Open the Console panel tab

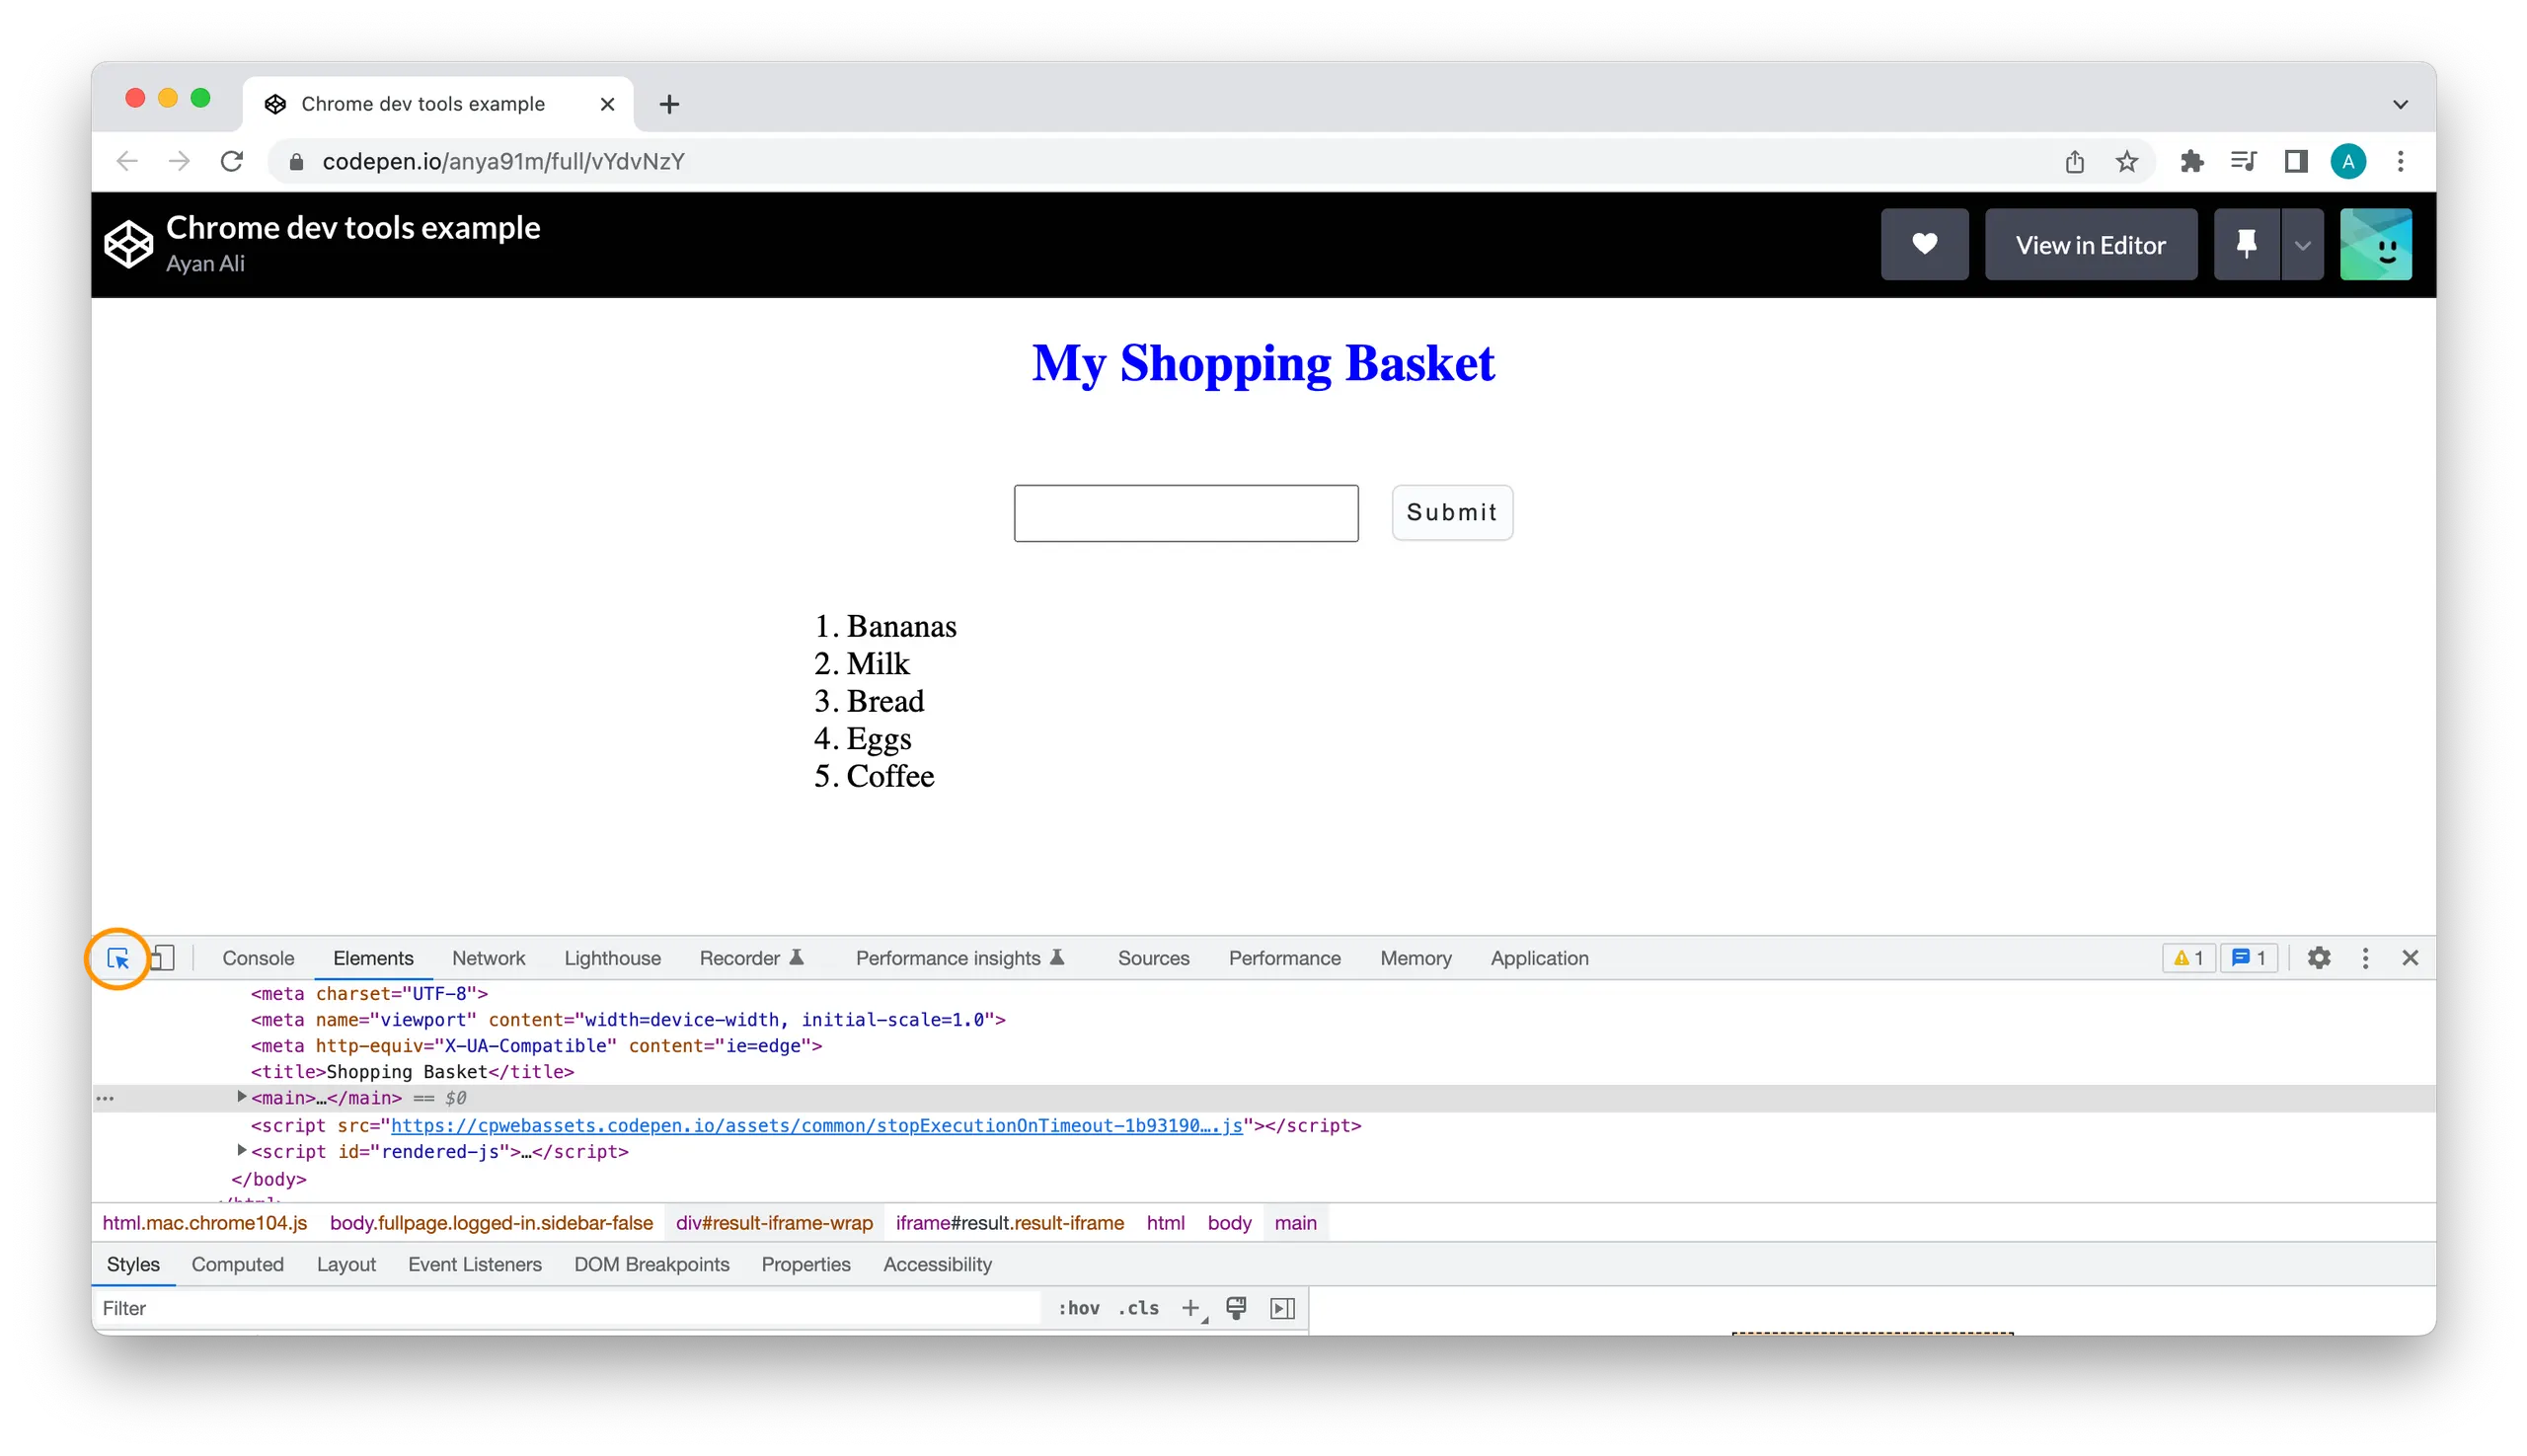[257, 957]
